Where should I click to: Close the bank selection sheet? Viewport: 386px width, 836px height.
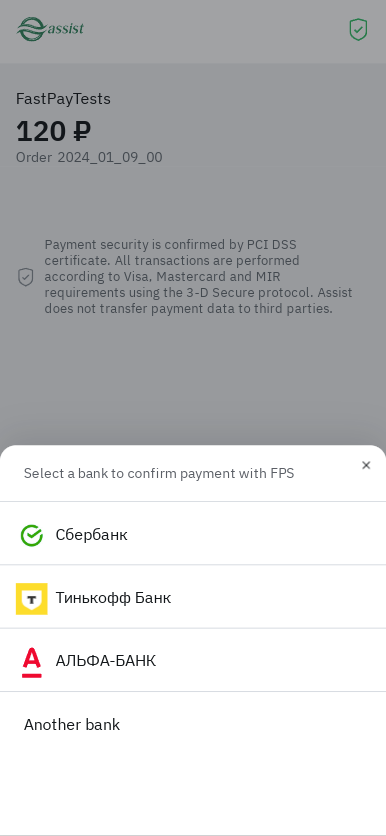click(x=366, y=465)
